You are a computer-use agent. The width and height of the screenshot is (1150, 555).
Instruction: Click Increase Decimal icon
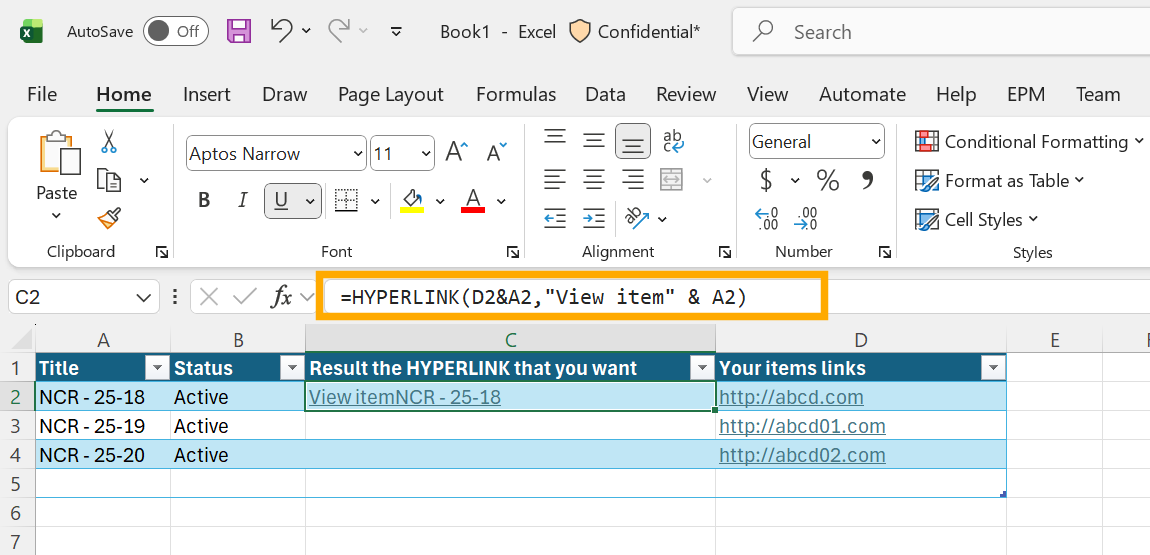[x=766, y=218]
